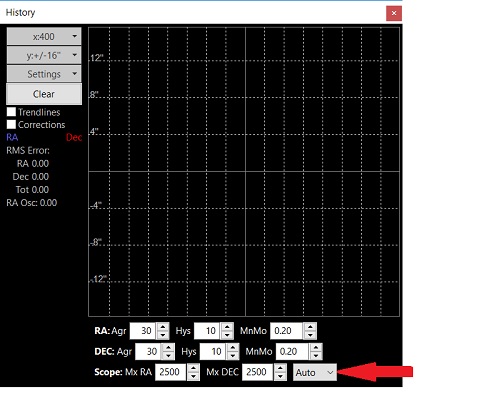This screenshot has height=399, width=500.
Task: Focus the RA Agr value field
Action: tap(142, 331)
